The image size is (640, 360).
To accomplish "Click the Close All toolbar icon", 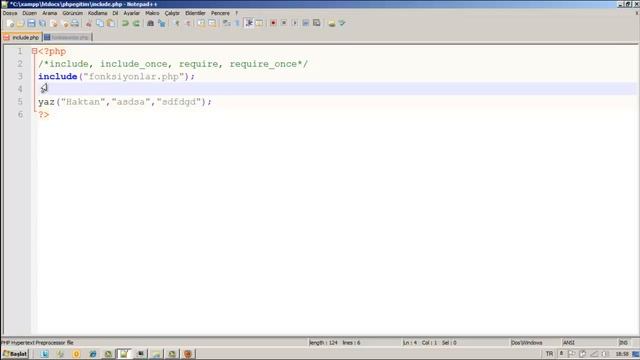I will tap(64, 23).
